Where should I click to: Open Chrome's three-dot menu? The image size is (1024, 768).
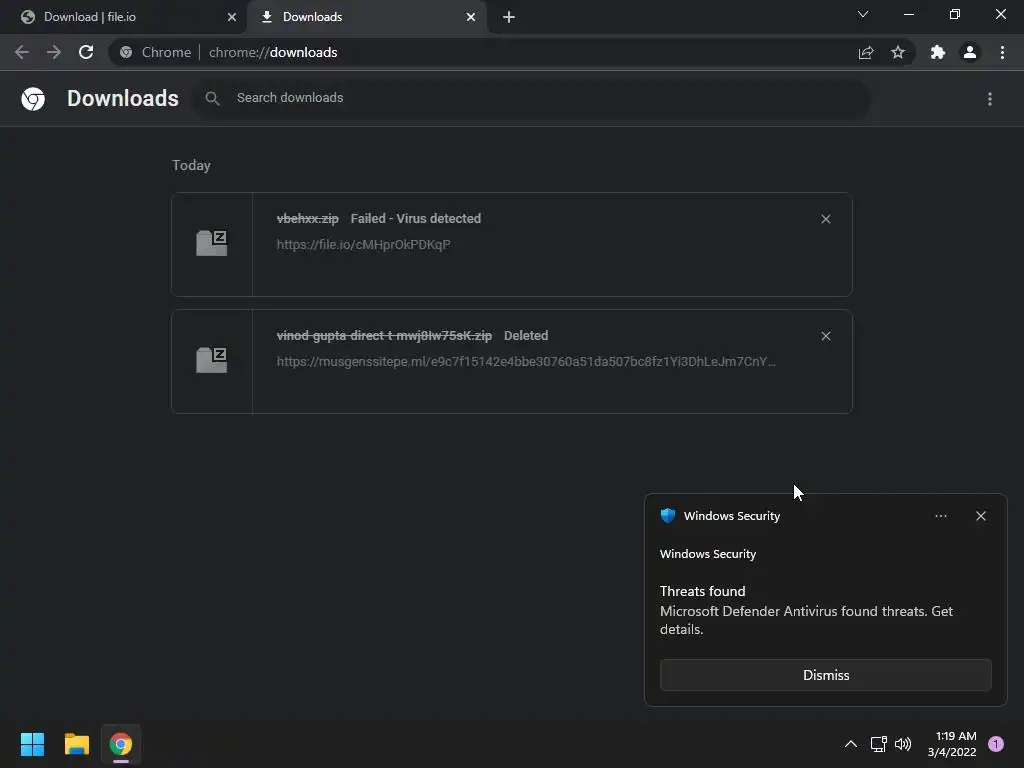(x=1002, y=52)
